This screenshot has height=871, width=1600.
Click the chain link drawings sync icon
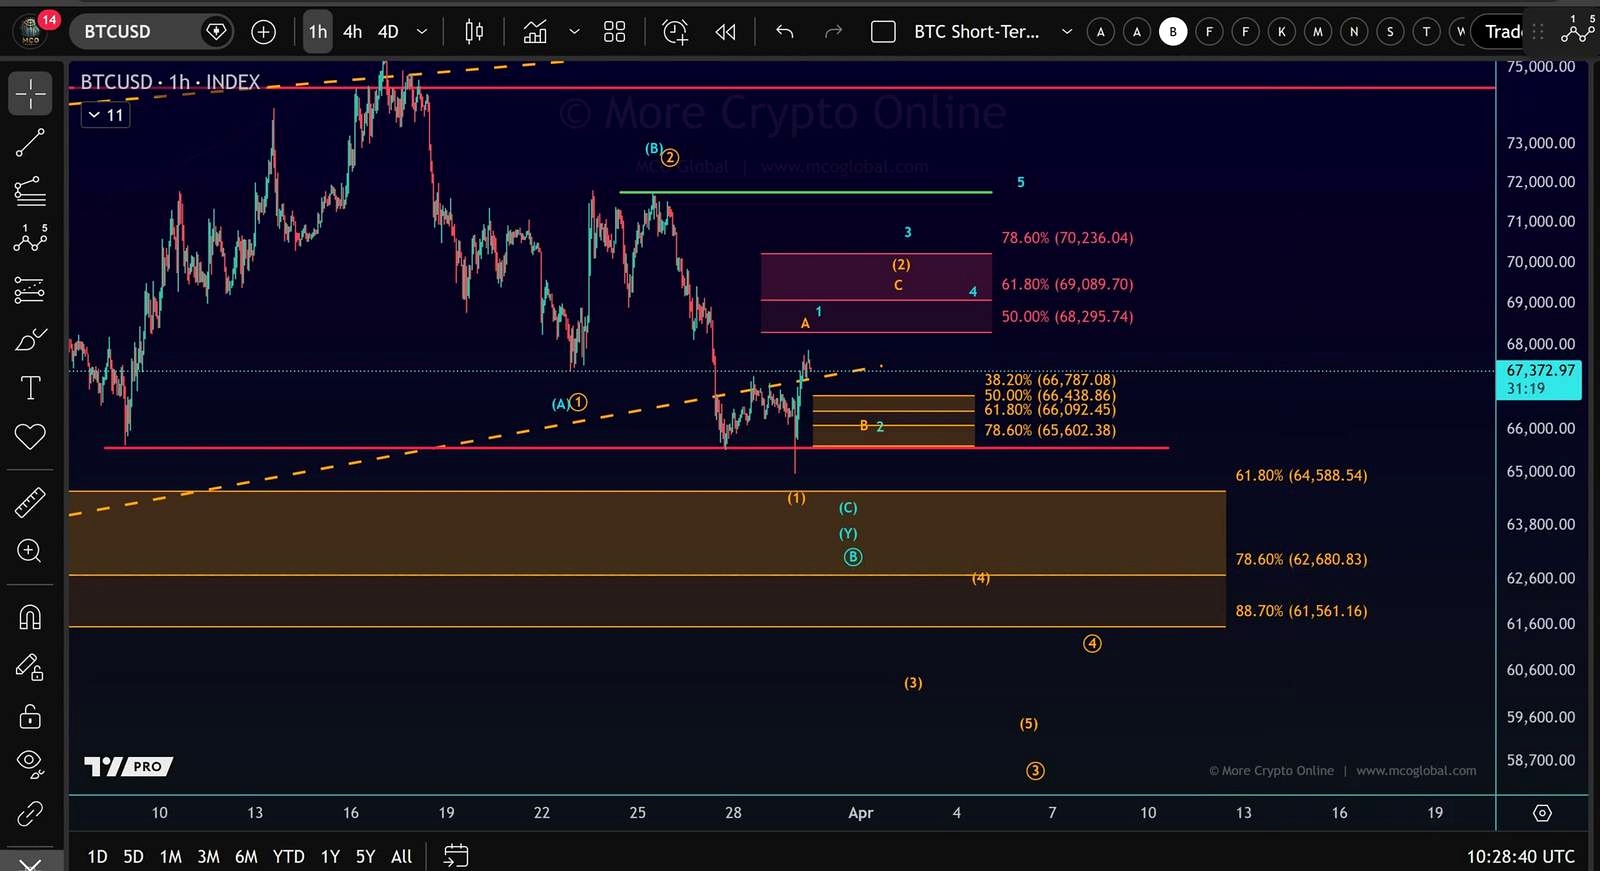[30, 814]
